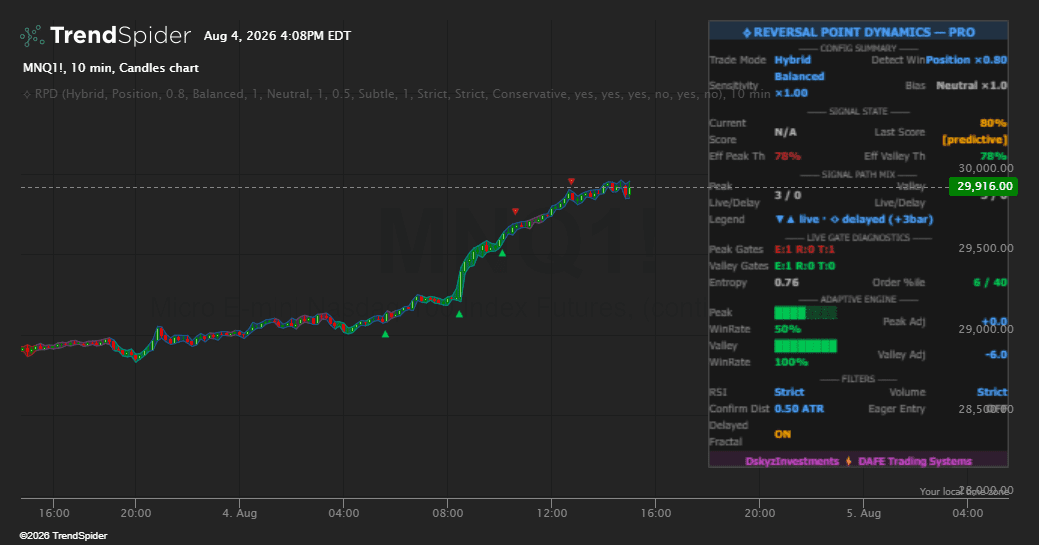Click the diamond icon before the RPD indicator label
The height and width of the screenshot is (545, 1039).
click(x=27, y=94)
